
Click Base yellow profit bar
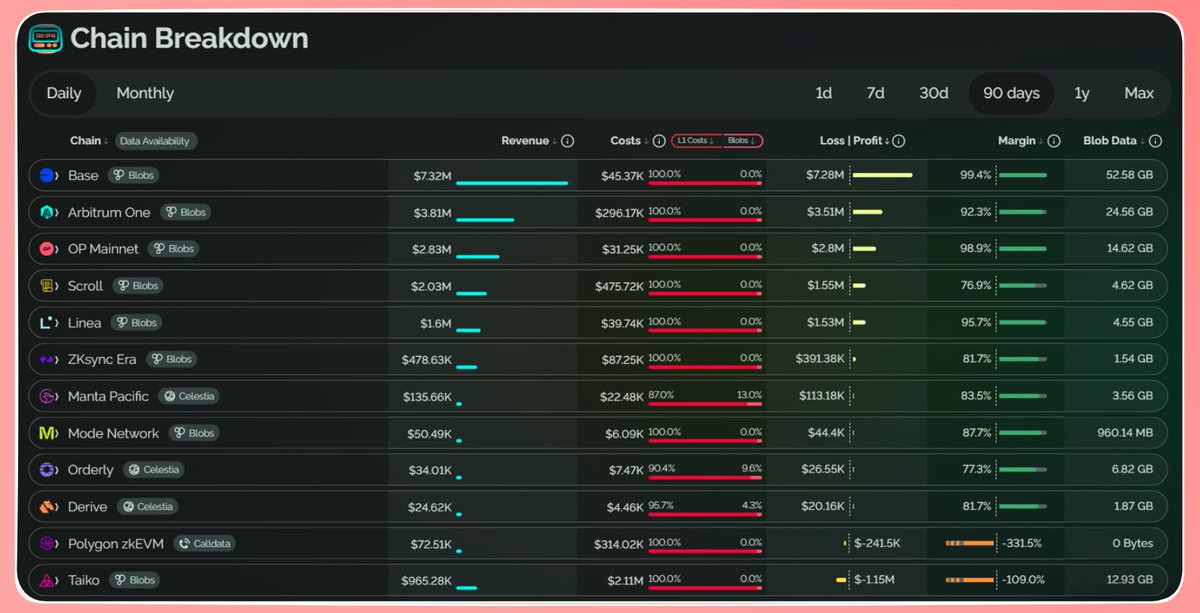click(882, 175)
